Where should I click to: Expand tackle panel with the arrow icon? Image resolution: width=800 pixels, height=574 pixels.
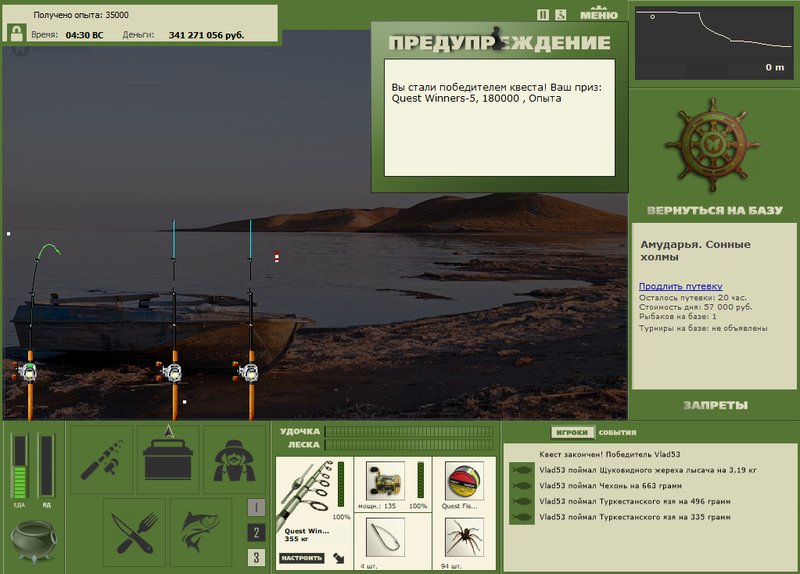click(338, 558)
